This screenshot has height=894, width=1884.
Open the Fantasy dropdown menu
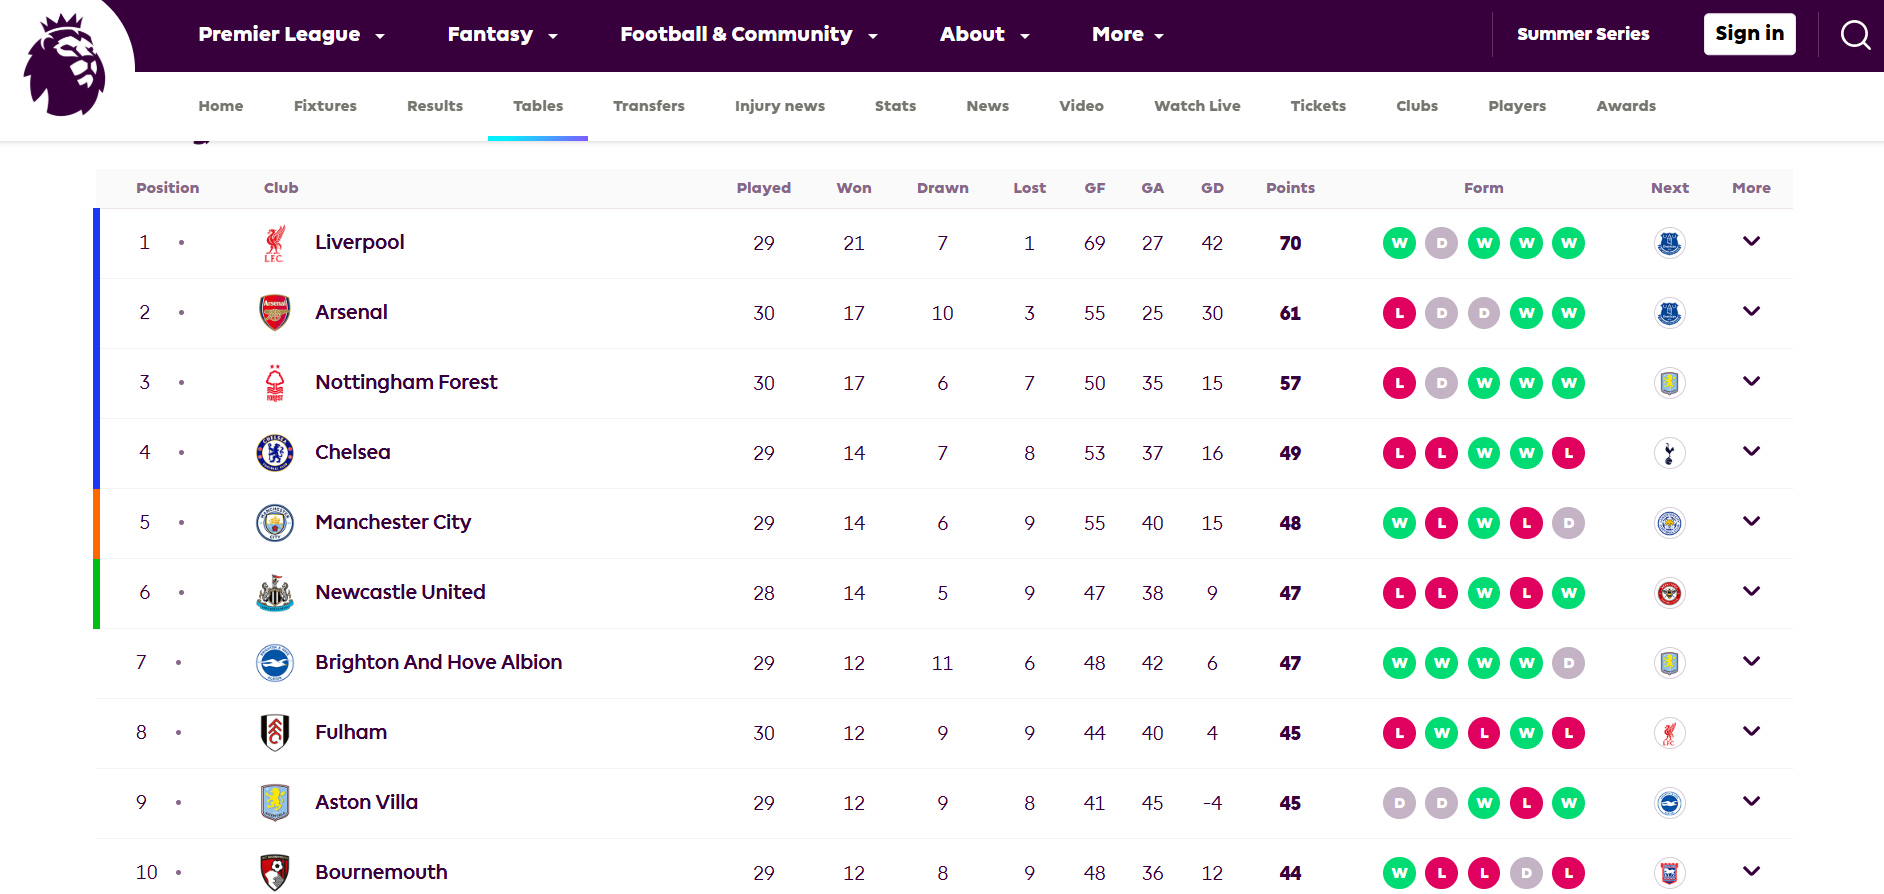point(502,35)
